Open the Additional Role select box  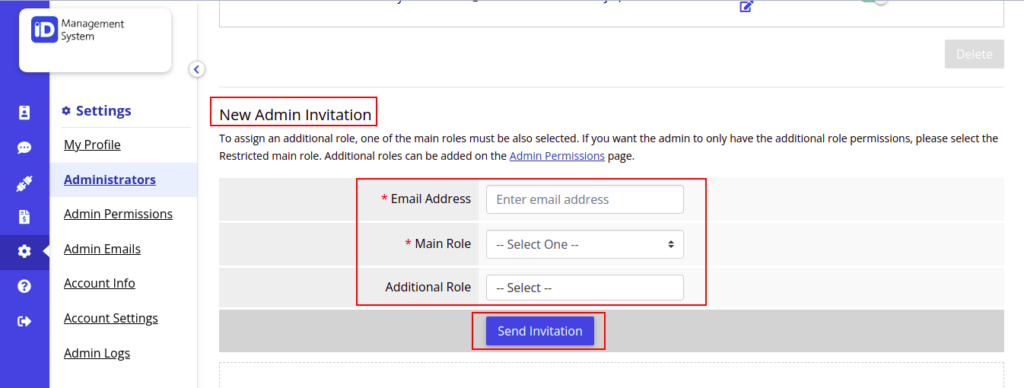point(584,287)
